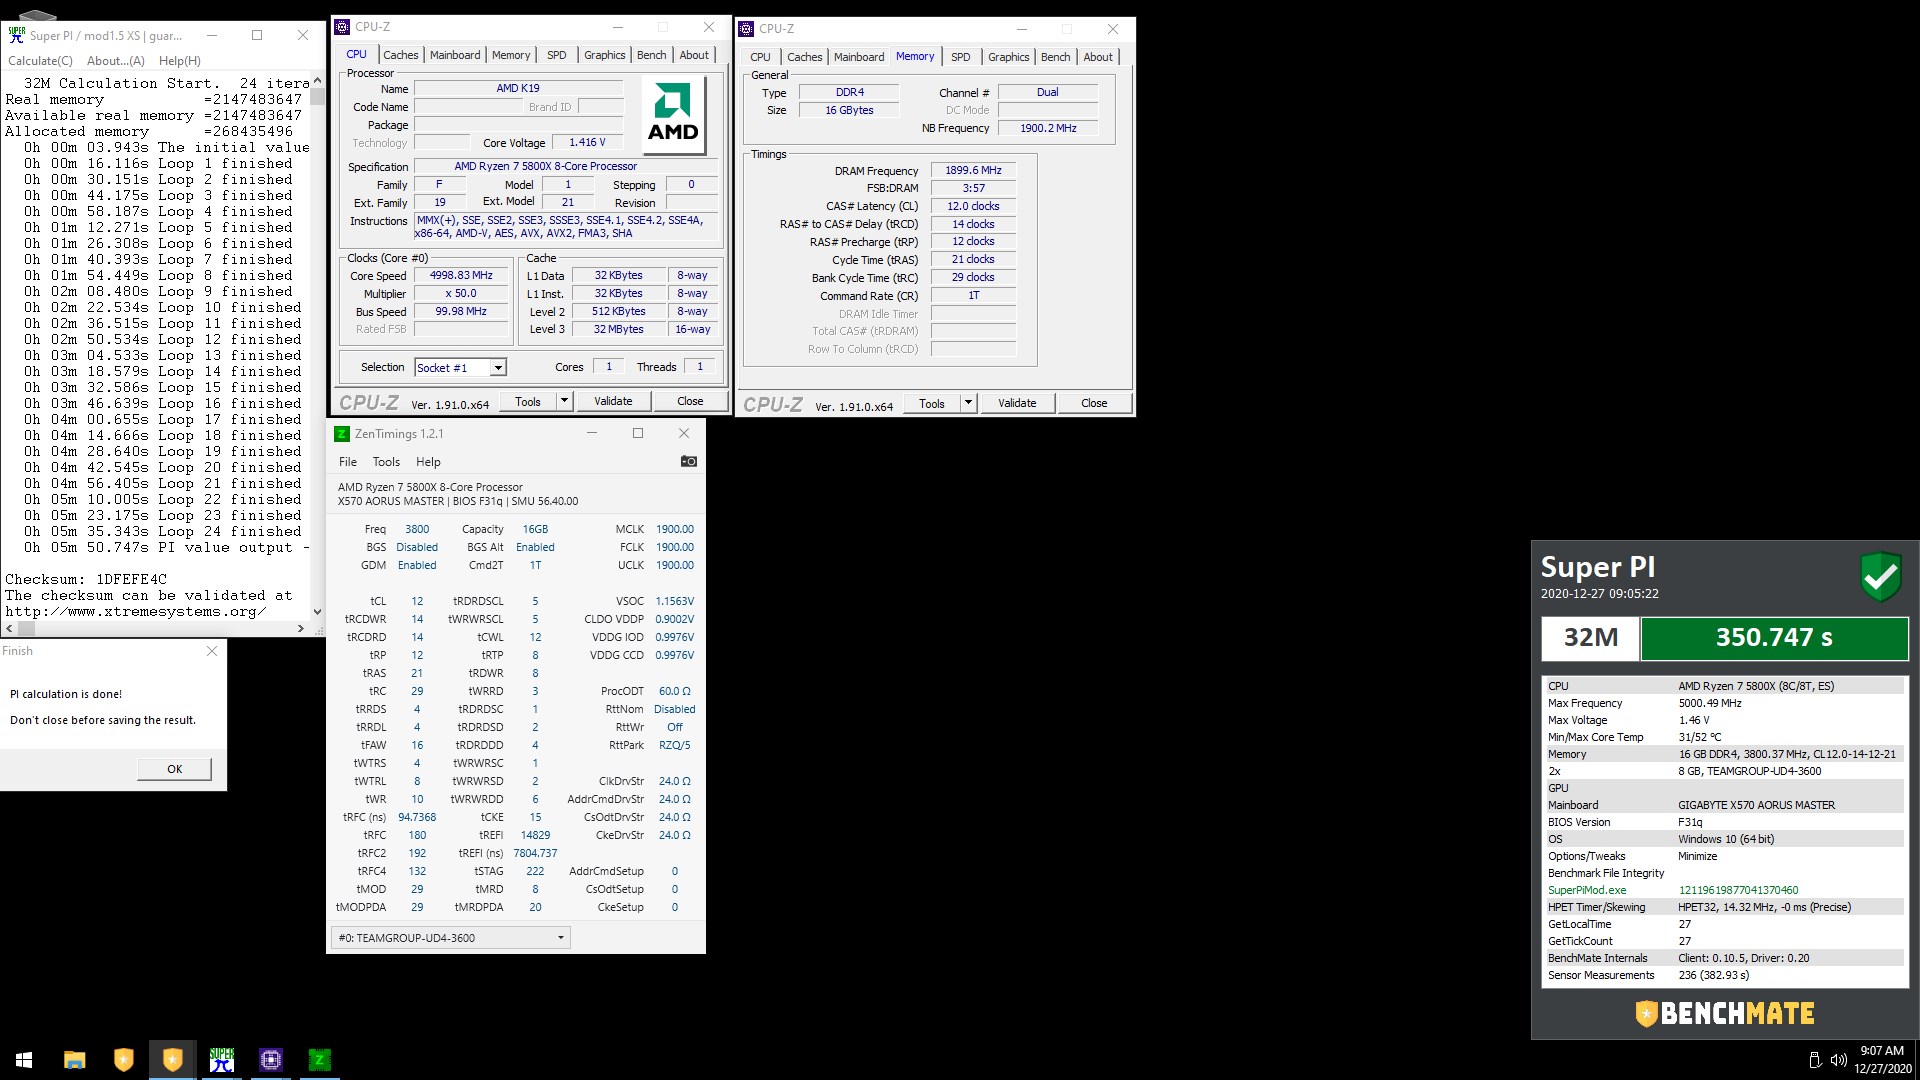The image size is (1920, 1080).
Task: Click the BenchMate logo at panel bottom
Action: click(1725, 1013)
